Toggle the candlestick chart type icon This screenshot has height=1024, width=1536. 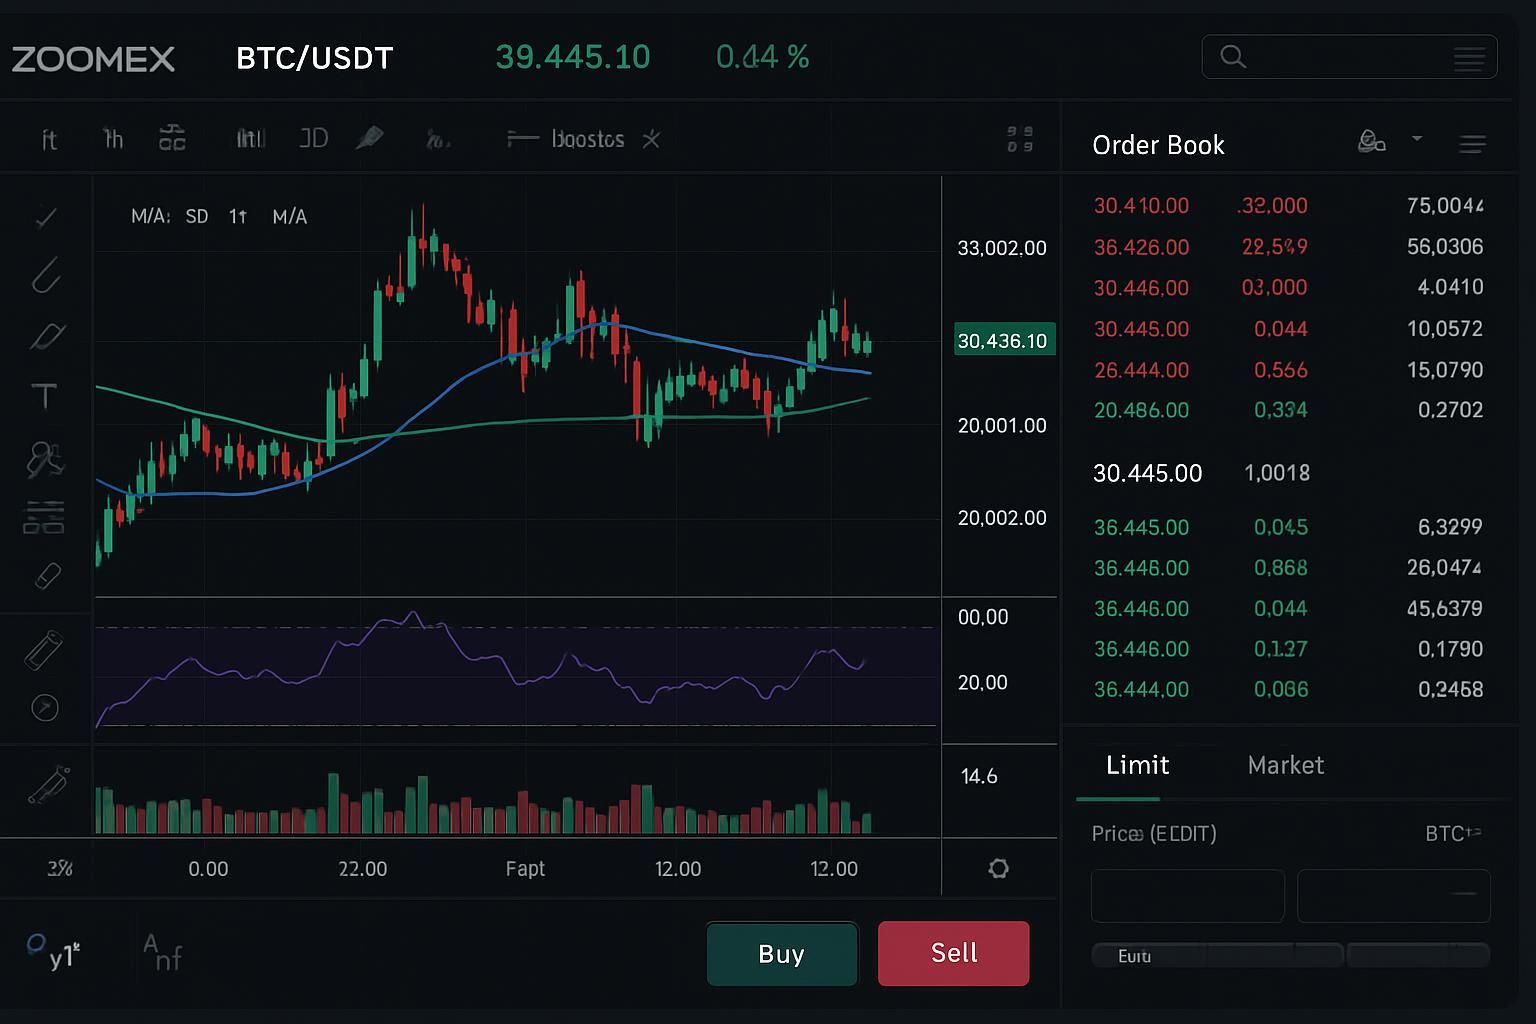[249, 139]
